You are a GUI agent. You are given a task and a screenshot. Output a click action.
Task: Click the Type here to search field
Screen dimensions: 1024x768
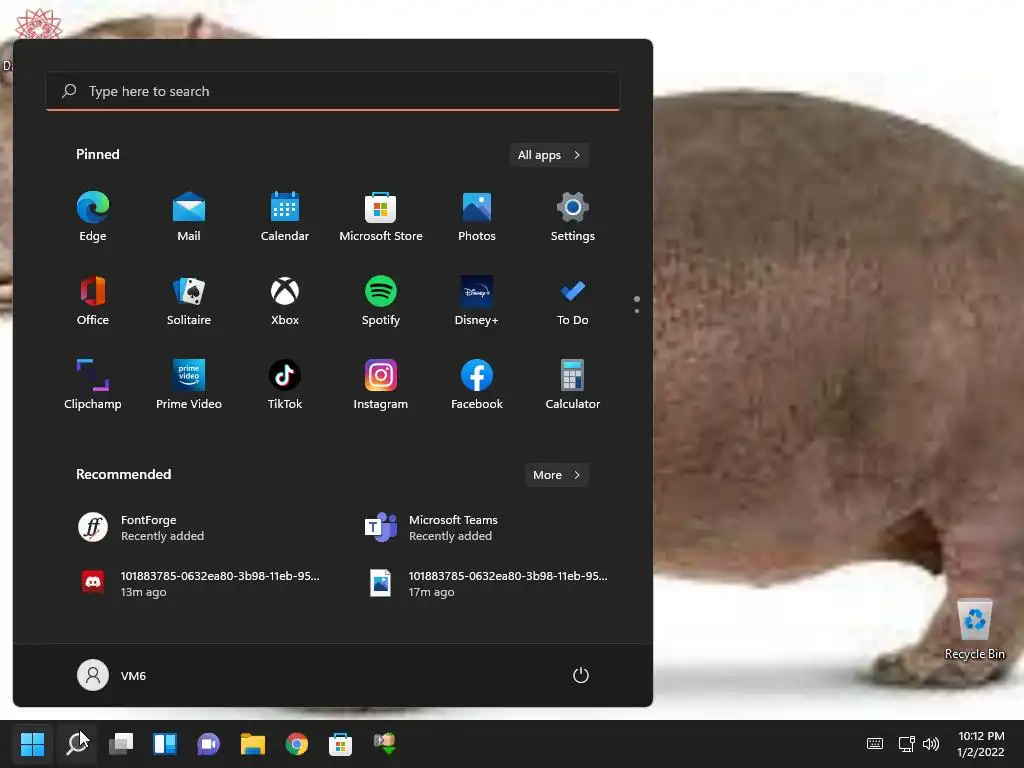click(x=332, y=91)
